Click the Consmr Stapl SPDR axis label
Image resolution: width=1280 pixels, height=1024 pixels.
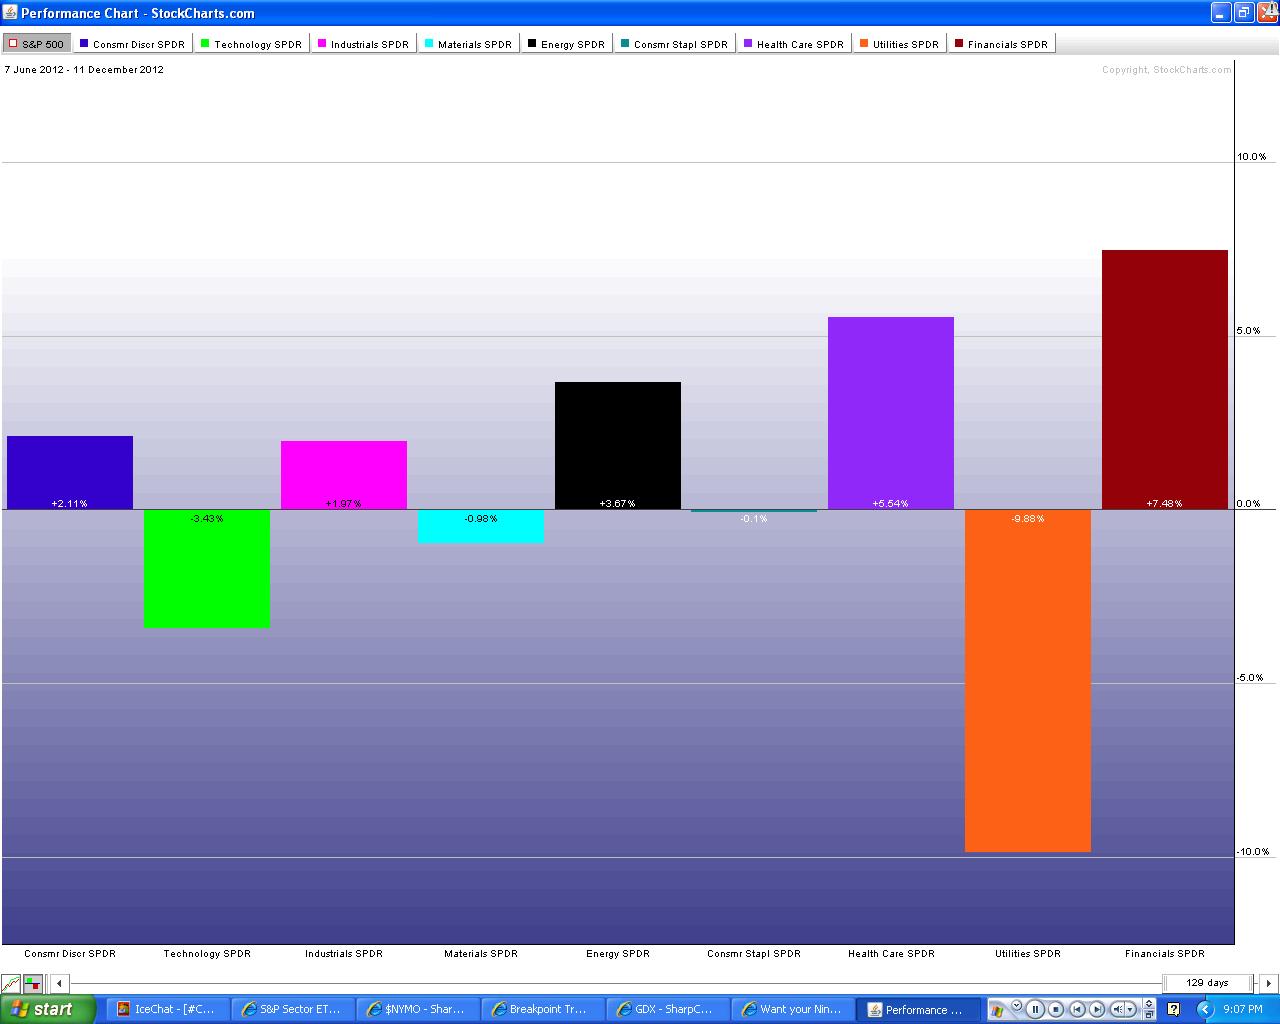click(x=754, y=954)
